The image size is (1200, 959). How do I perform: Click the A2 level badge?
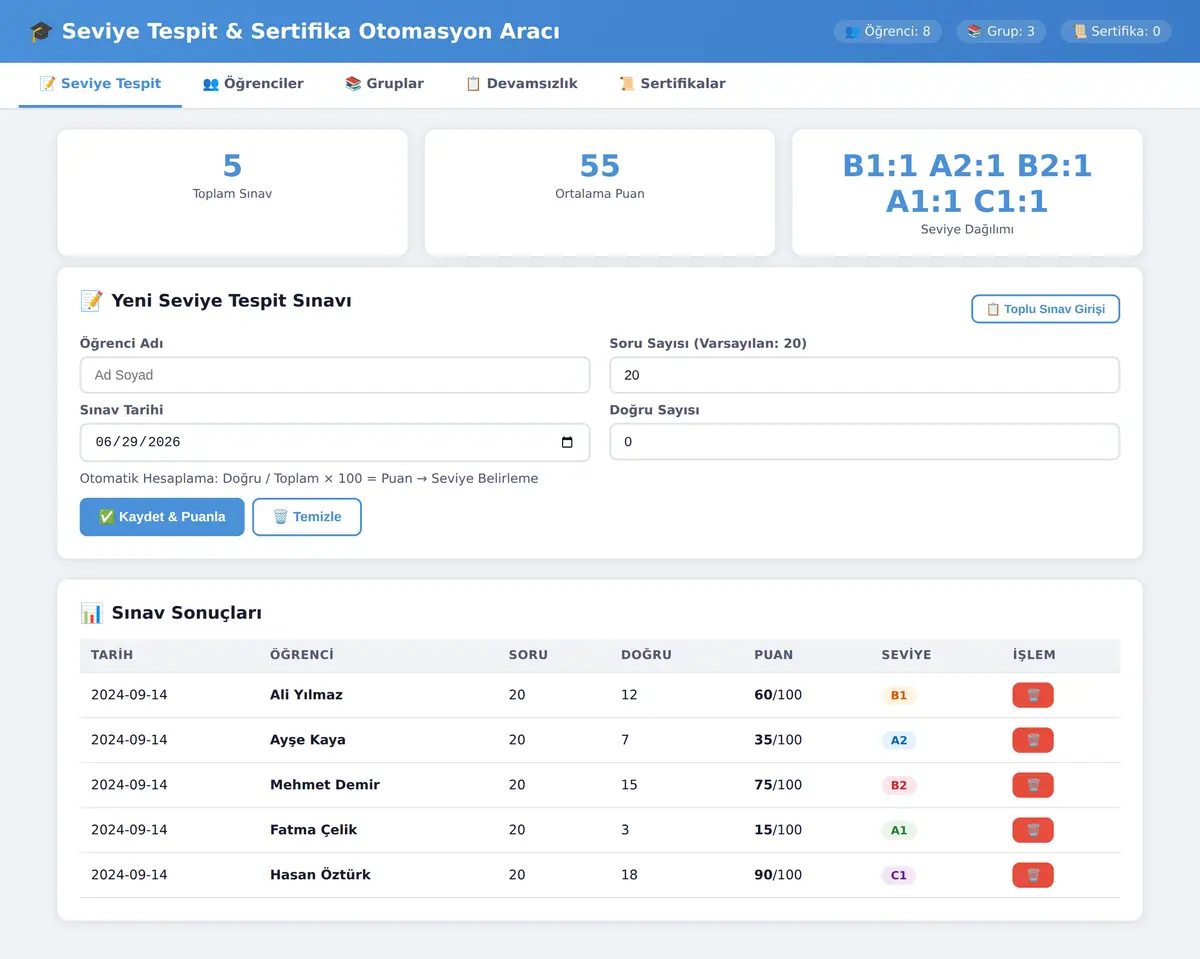tap(899, 740)
